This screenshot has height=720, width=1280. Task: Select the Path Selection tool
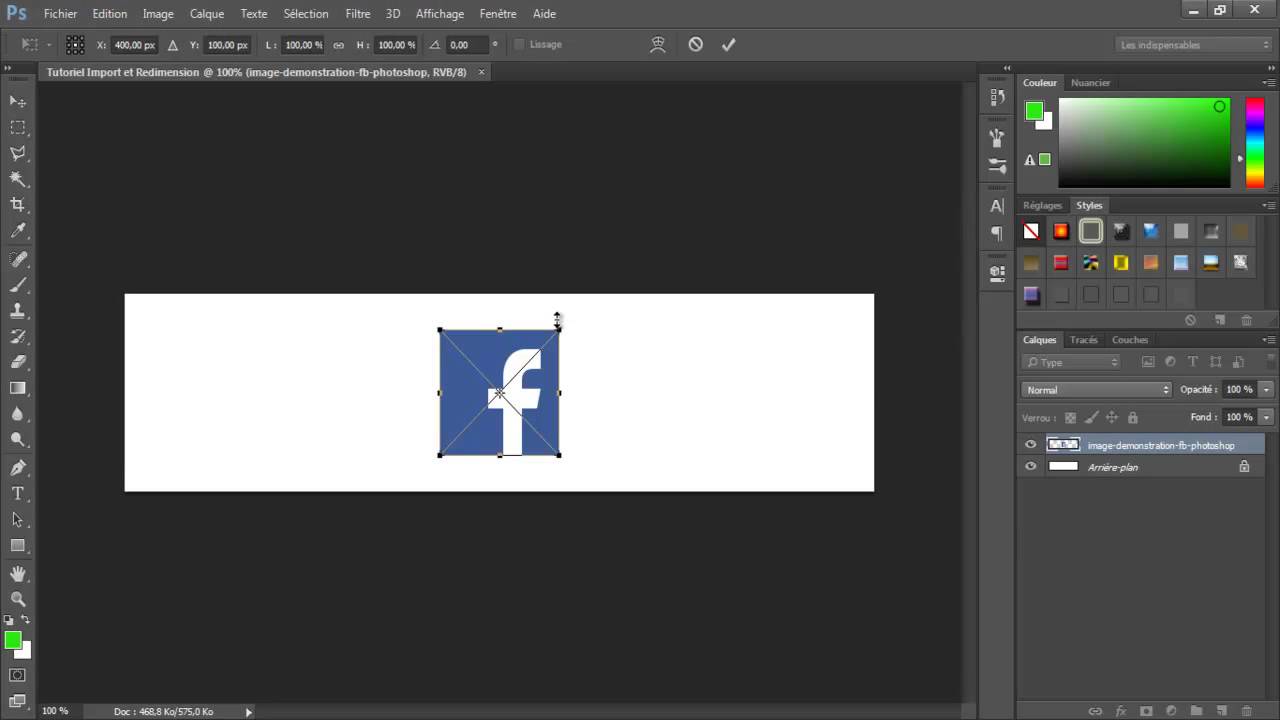point(18,520)
